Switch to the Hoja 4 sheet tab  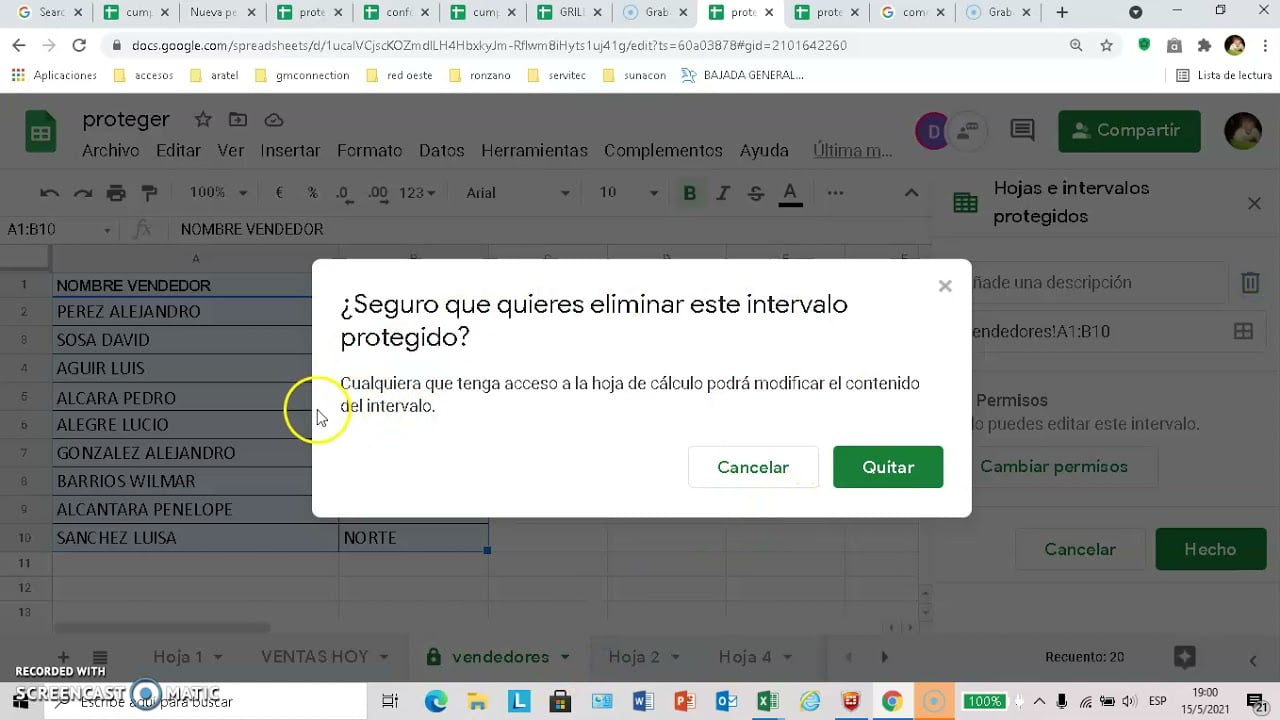(x=745, y=657)
